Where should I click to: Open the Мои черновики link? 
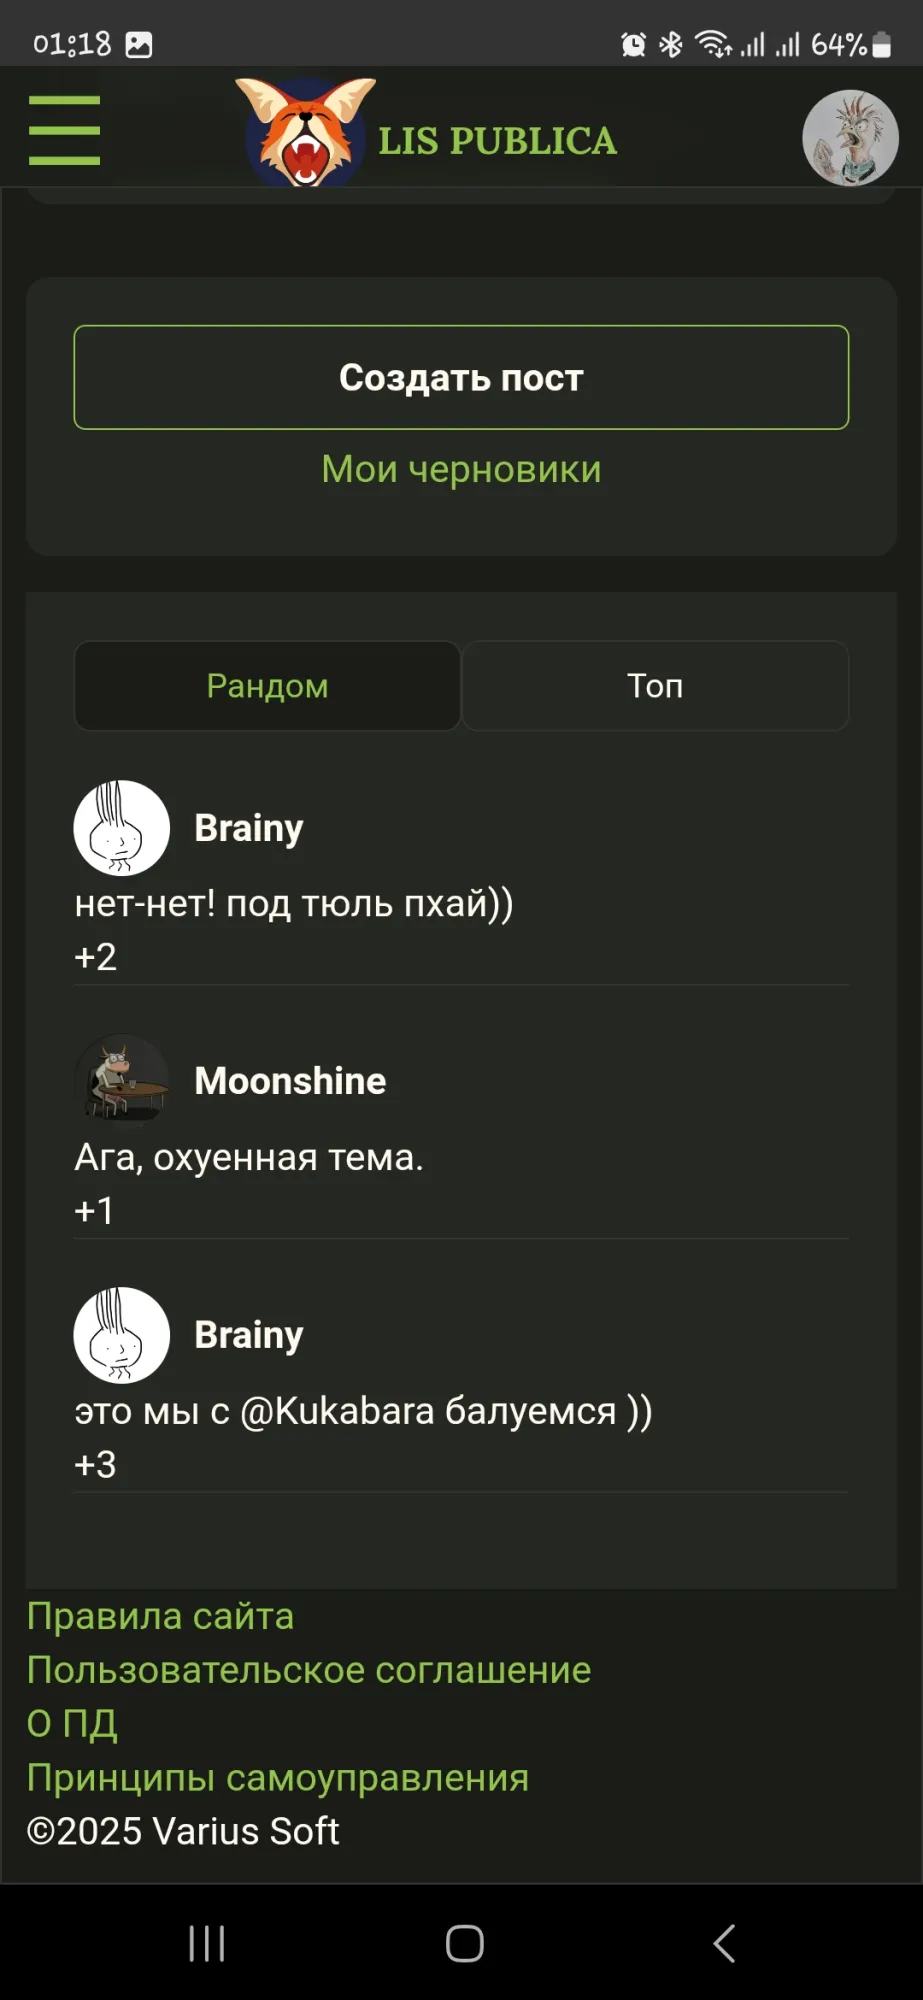[461, 469]
